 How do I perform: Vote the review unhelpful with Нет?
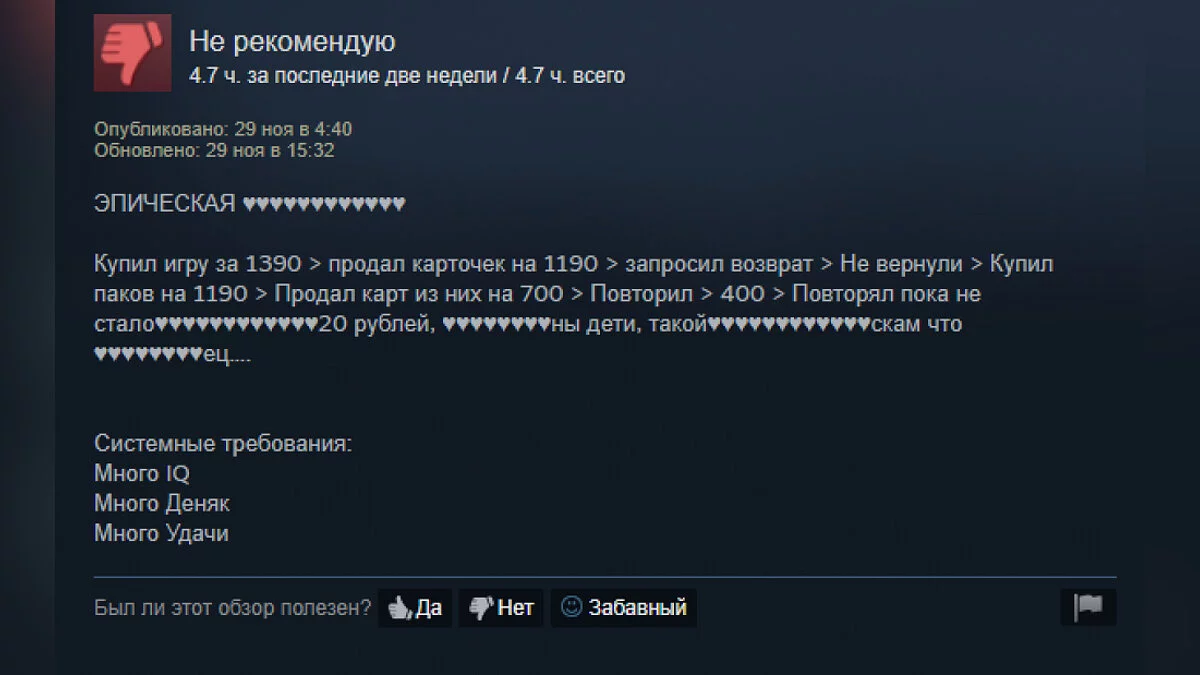coord(501,607)
